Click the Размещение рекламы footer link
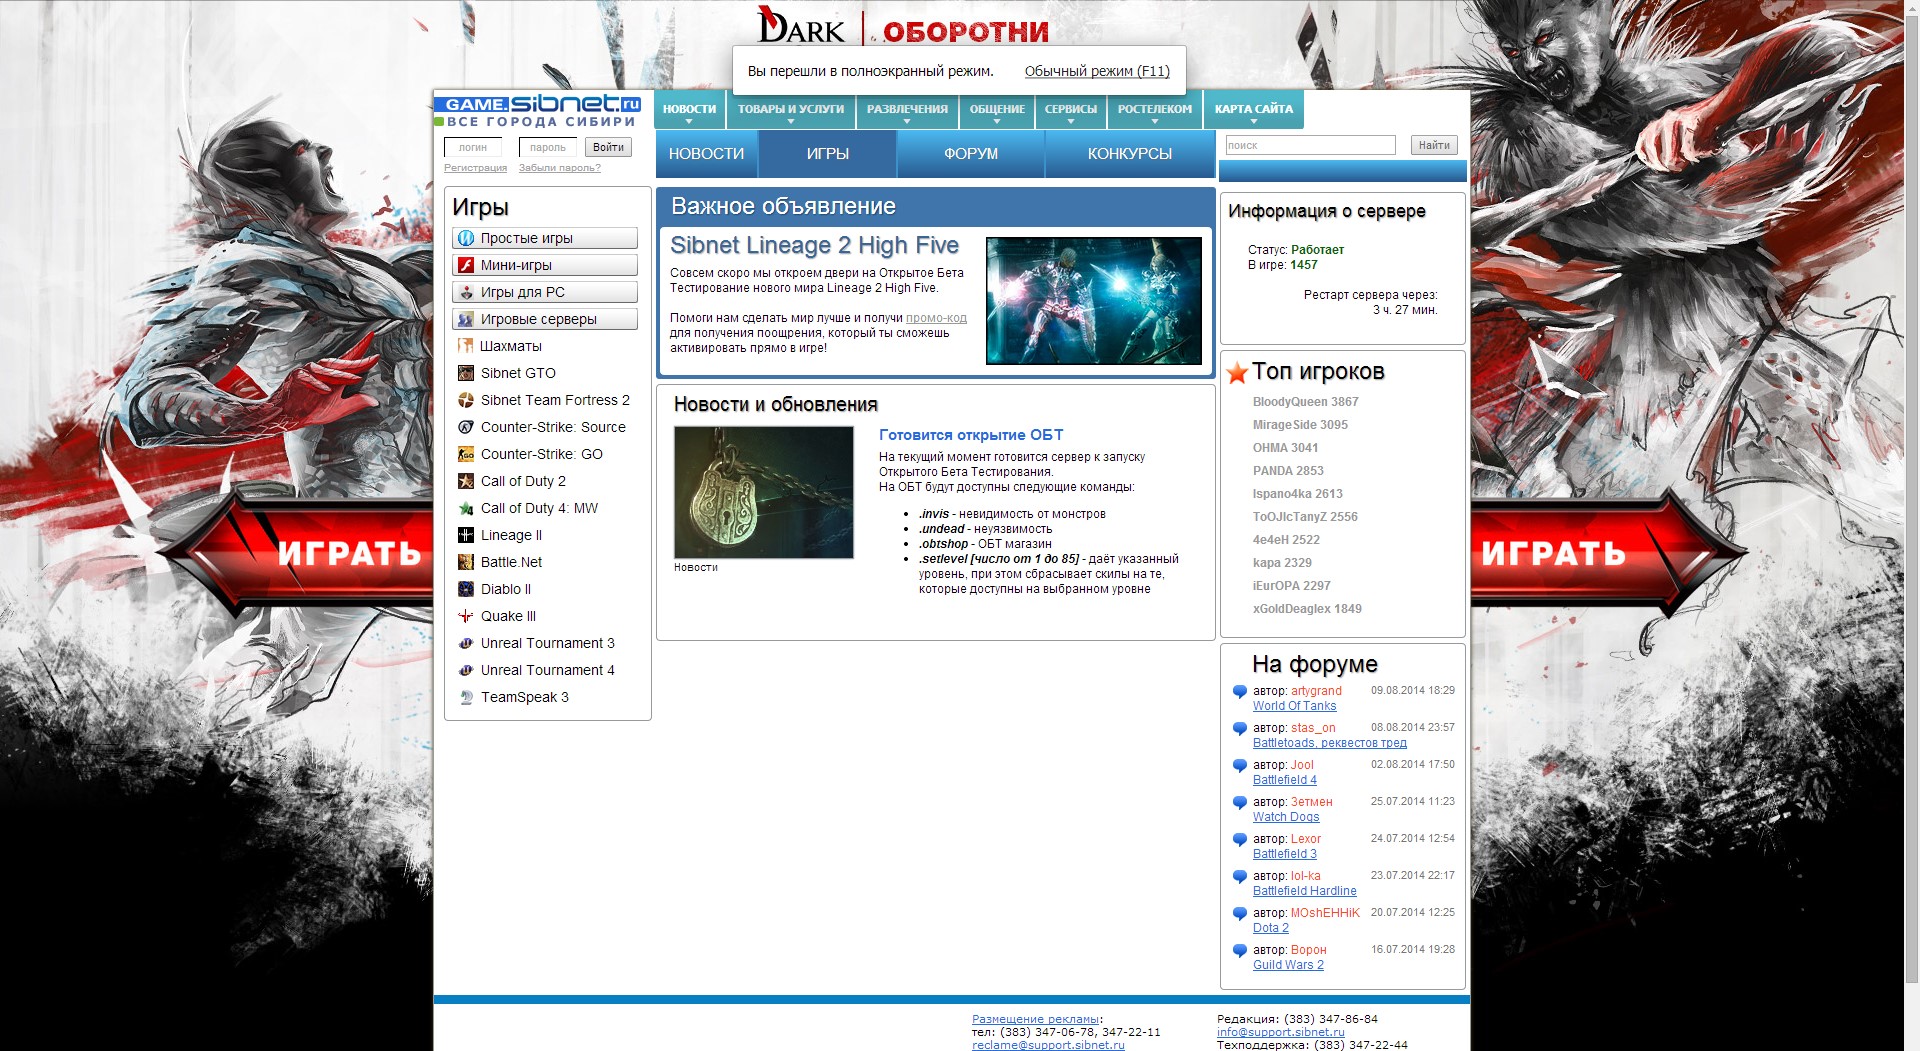The image size is (1920, 1051). pyautogui.click(x=1035, y=1019)
